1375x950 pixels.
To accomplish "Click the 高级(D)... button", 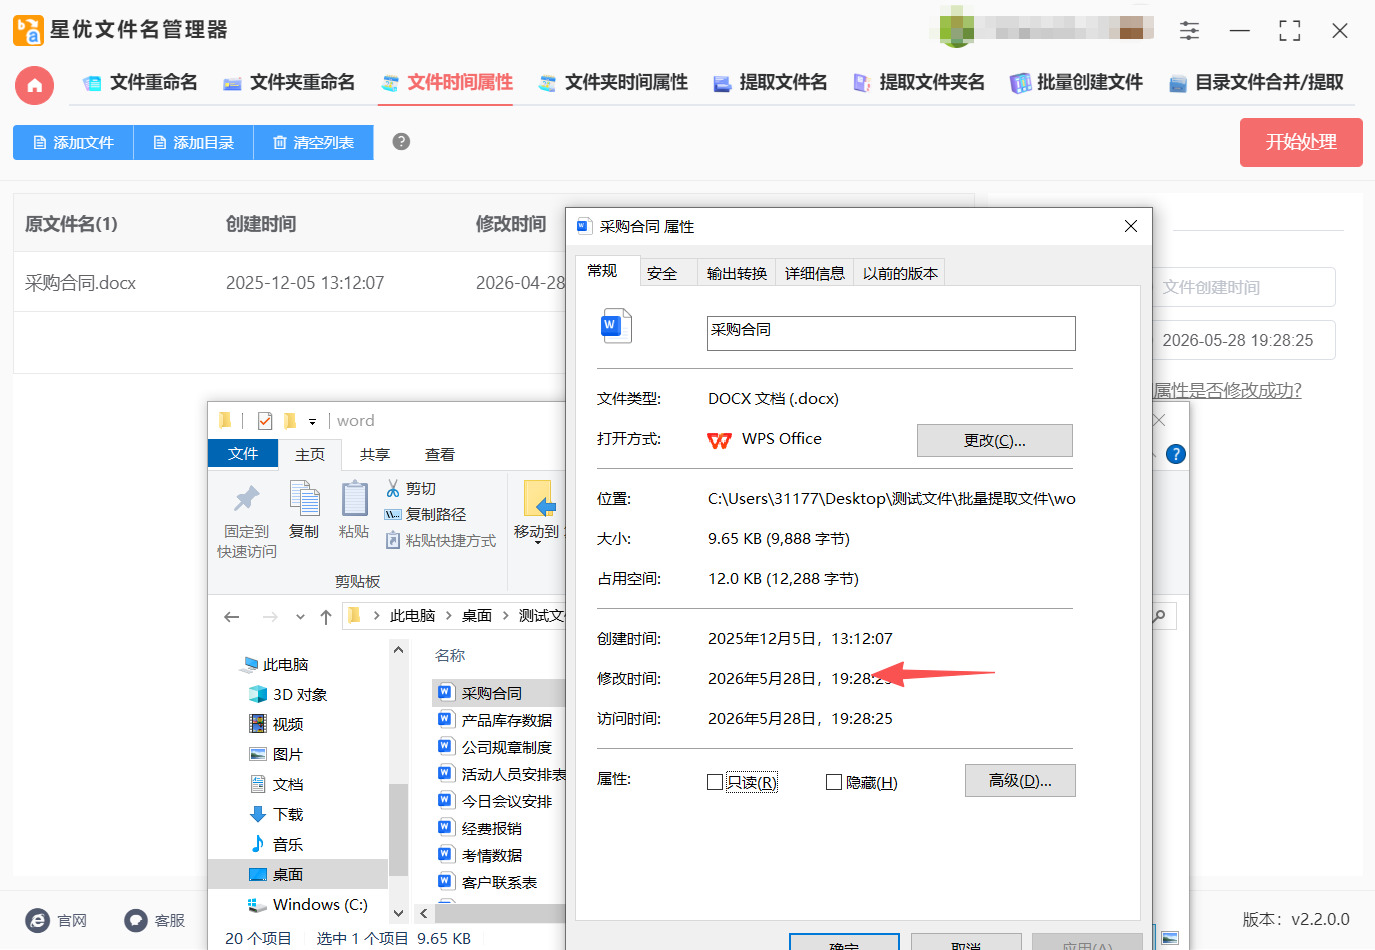I will click(x=1020, y=781).
